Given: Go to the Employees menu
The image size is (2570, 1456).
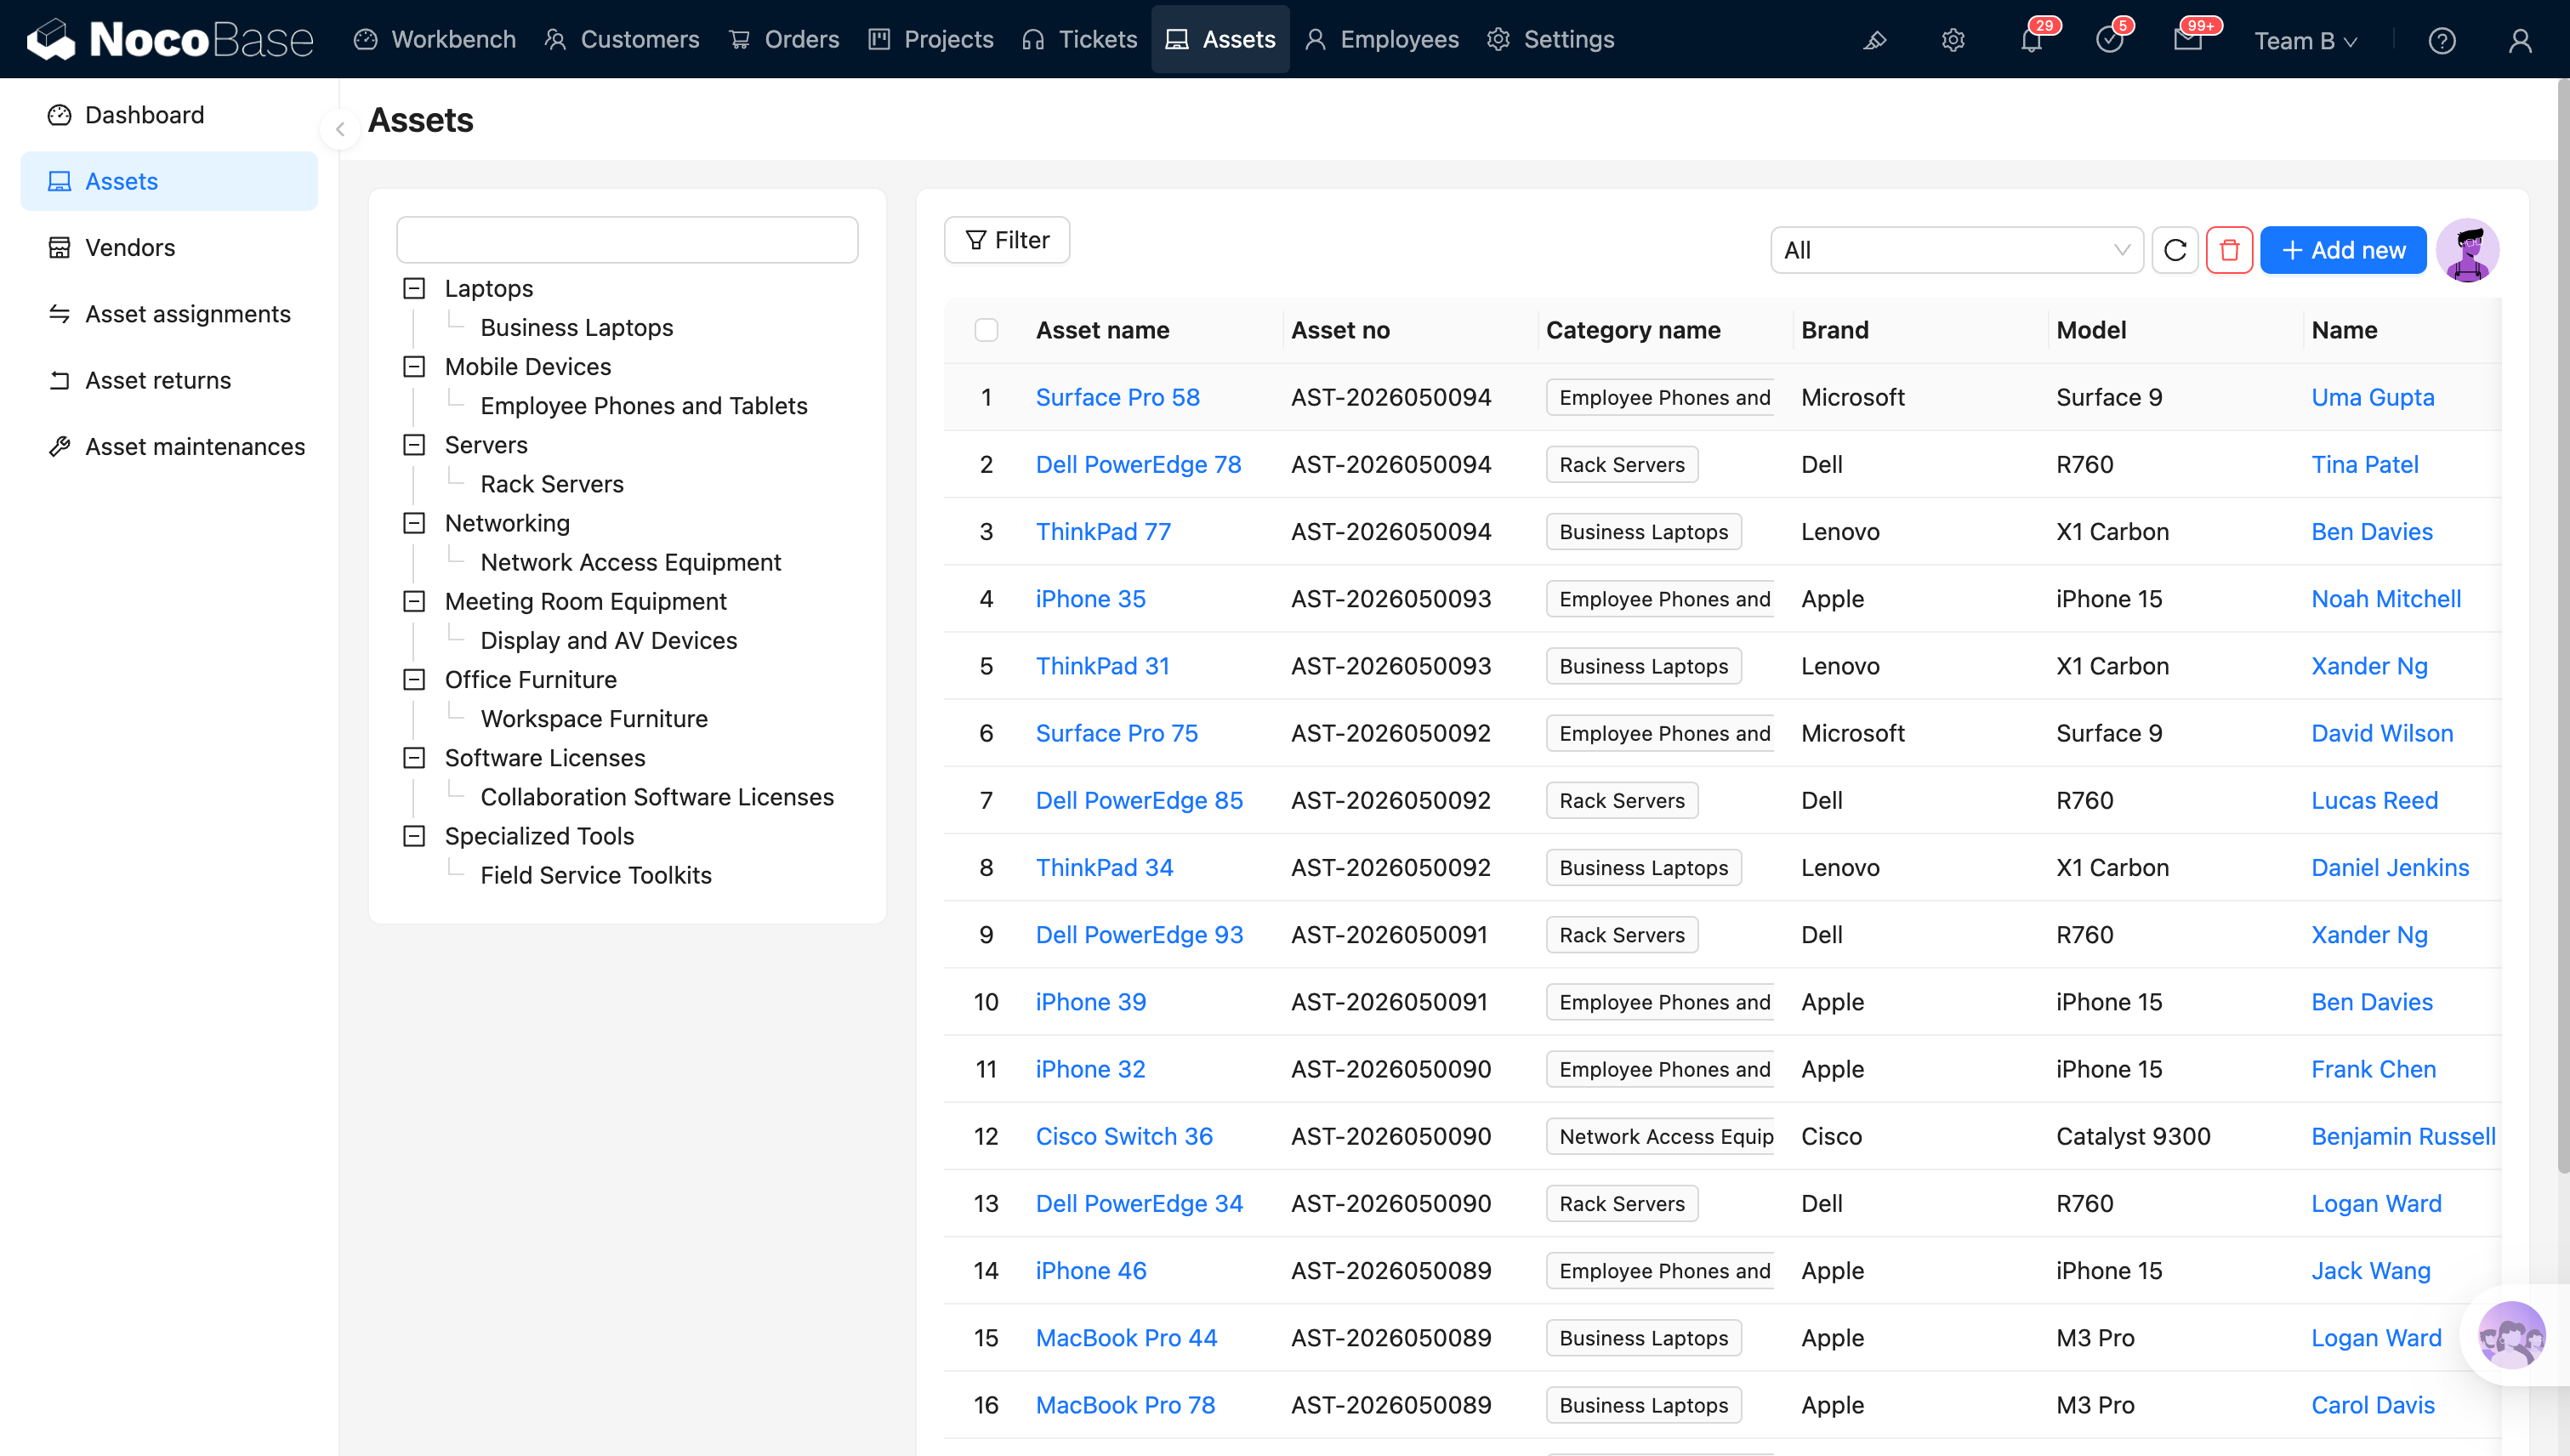Looking at the screenshot, I should 1381,39.
